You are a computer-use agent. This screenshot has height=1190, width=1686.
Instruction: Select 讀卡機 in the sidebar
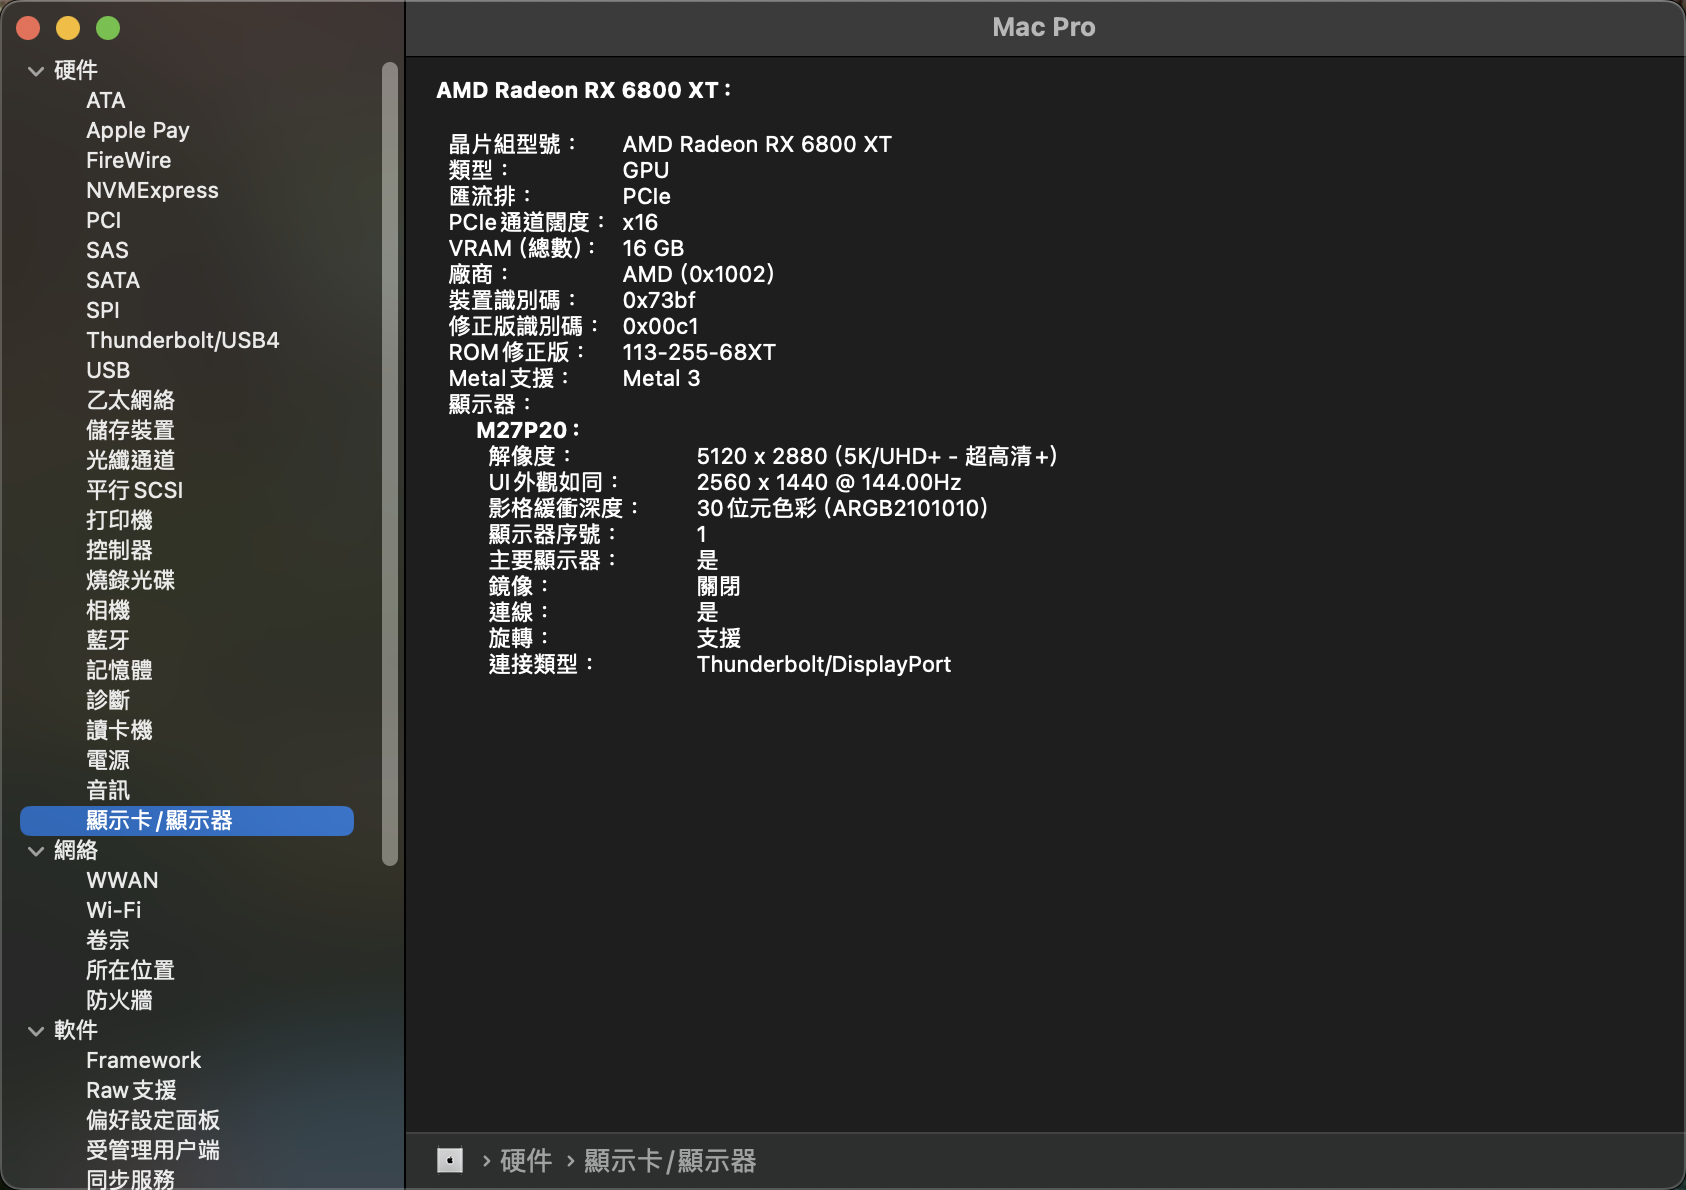(x=119, y=731)
